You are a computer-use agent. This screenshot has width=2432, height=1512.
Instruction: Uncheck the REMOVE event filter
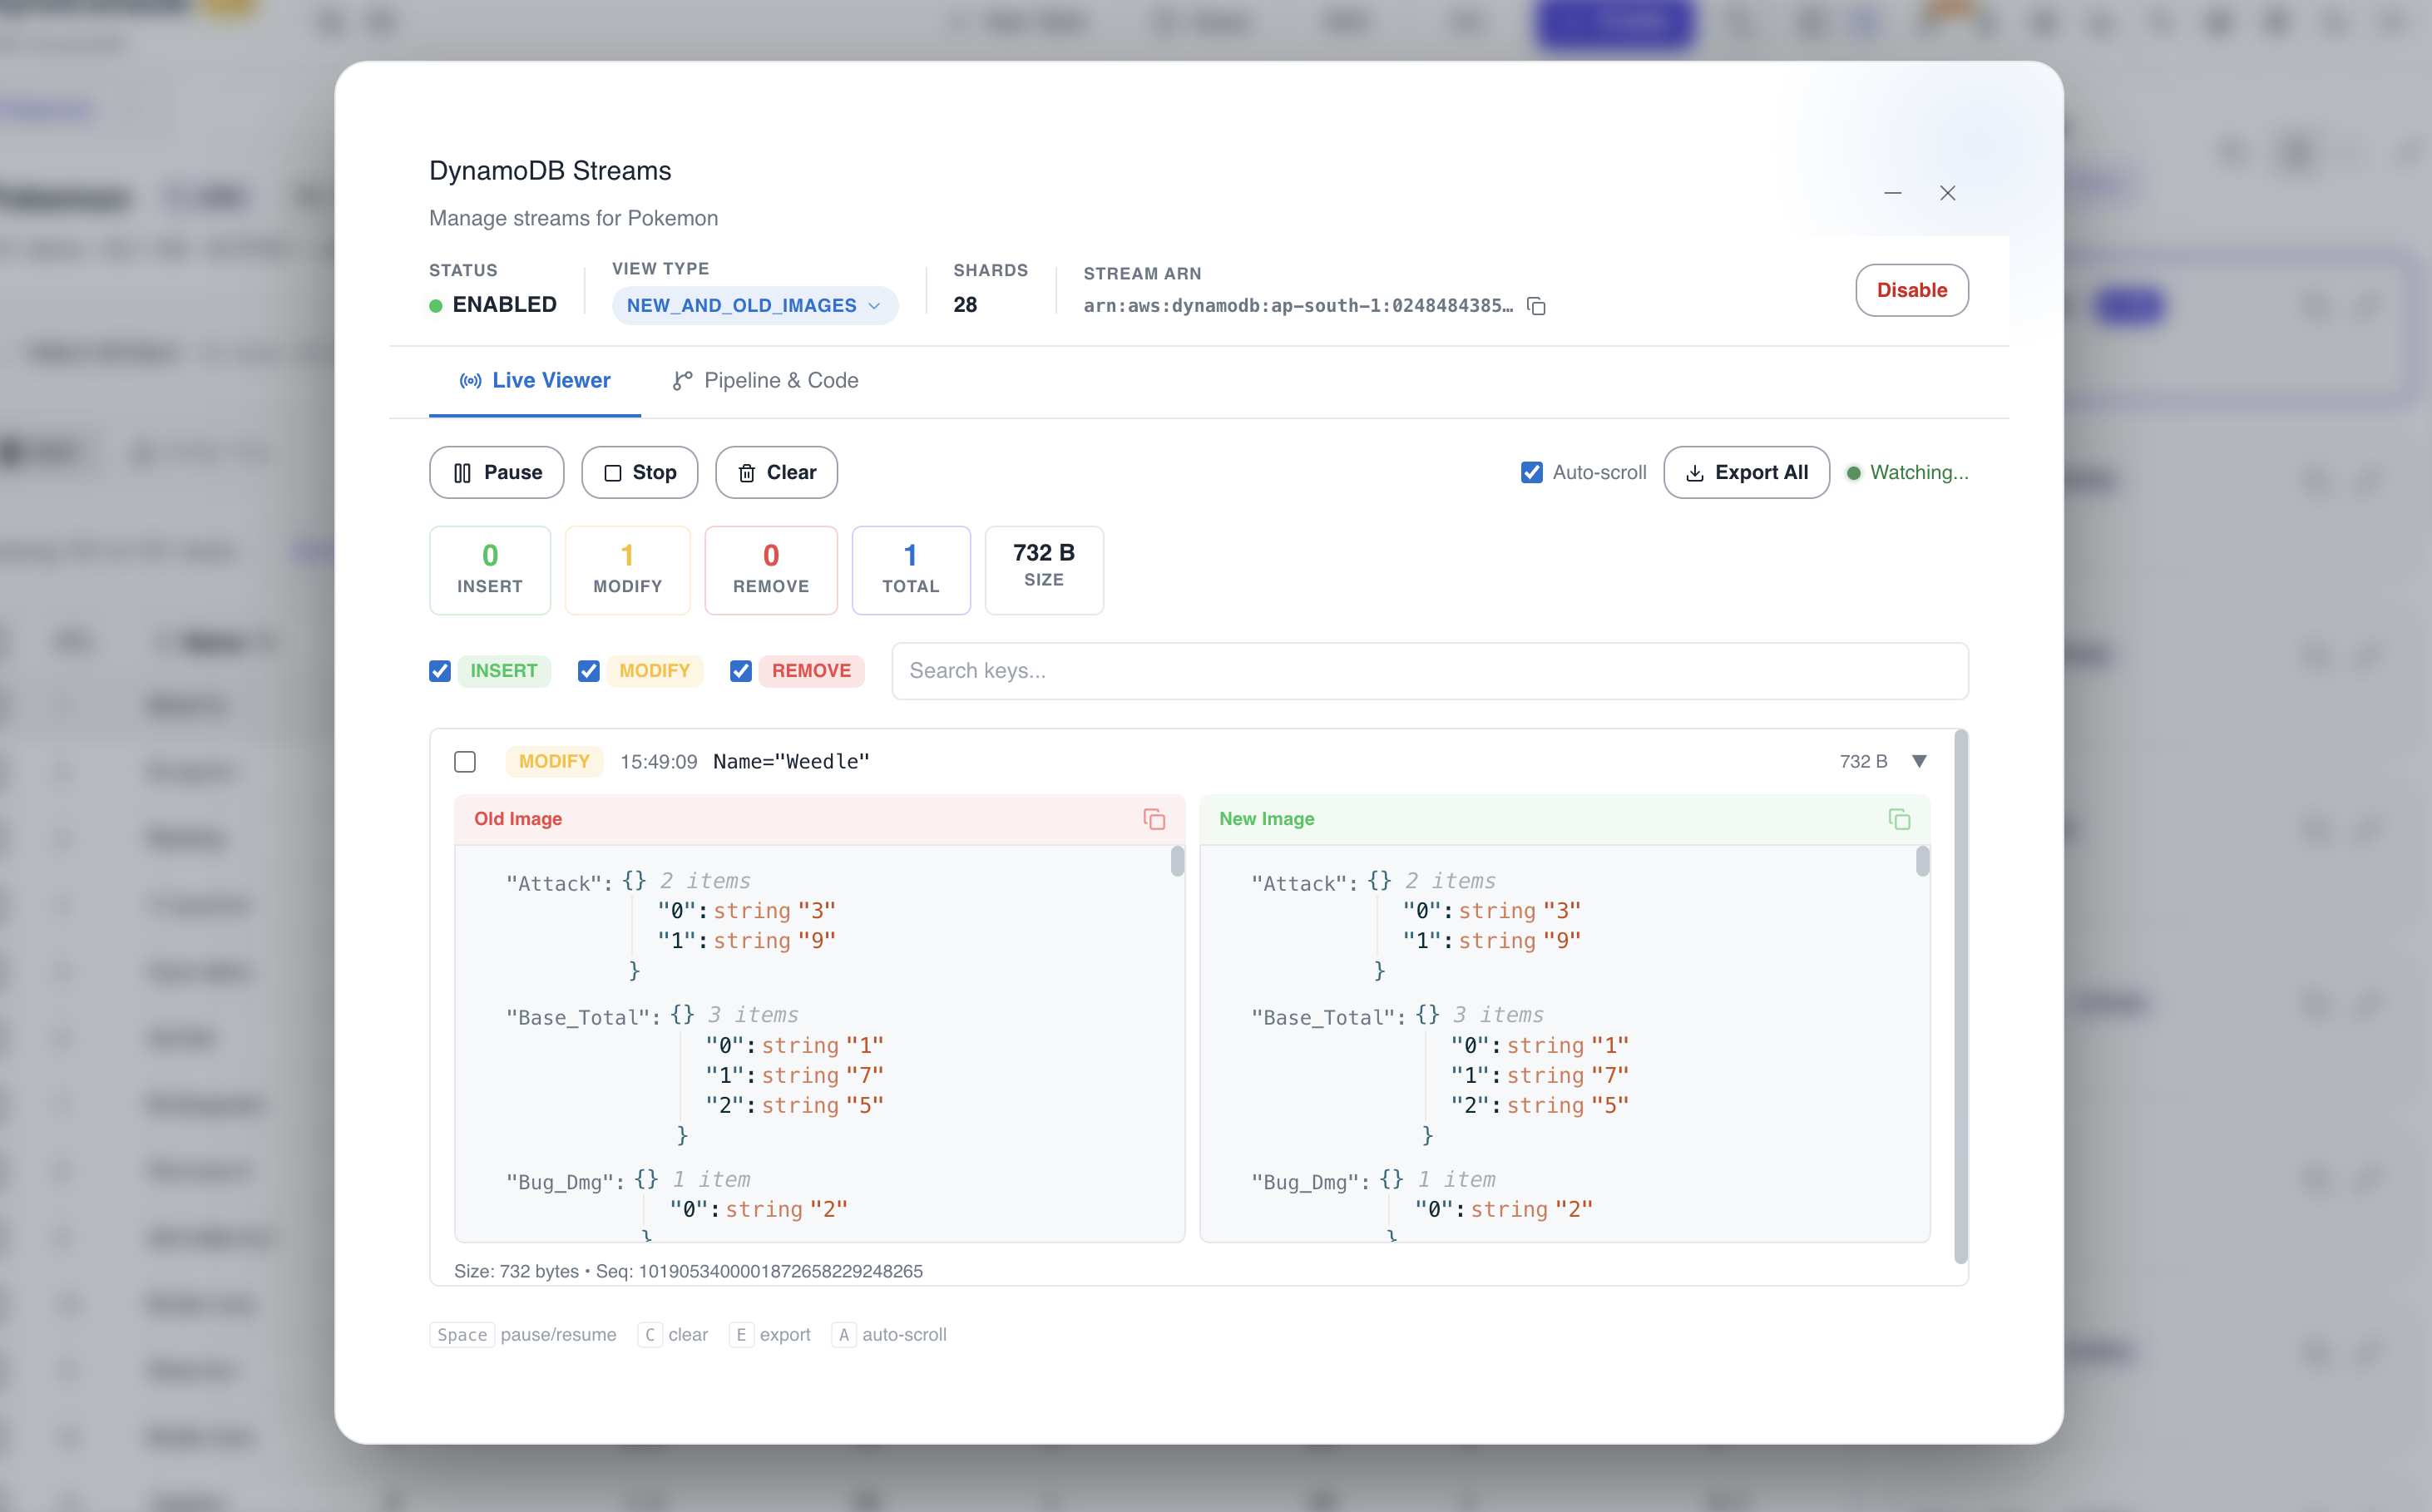coord(740,671)
